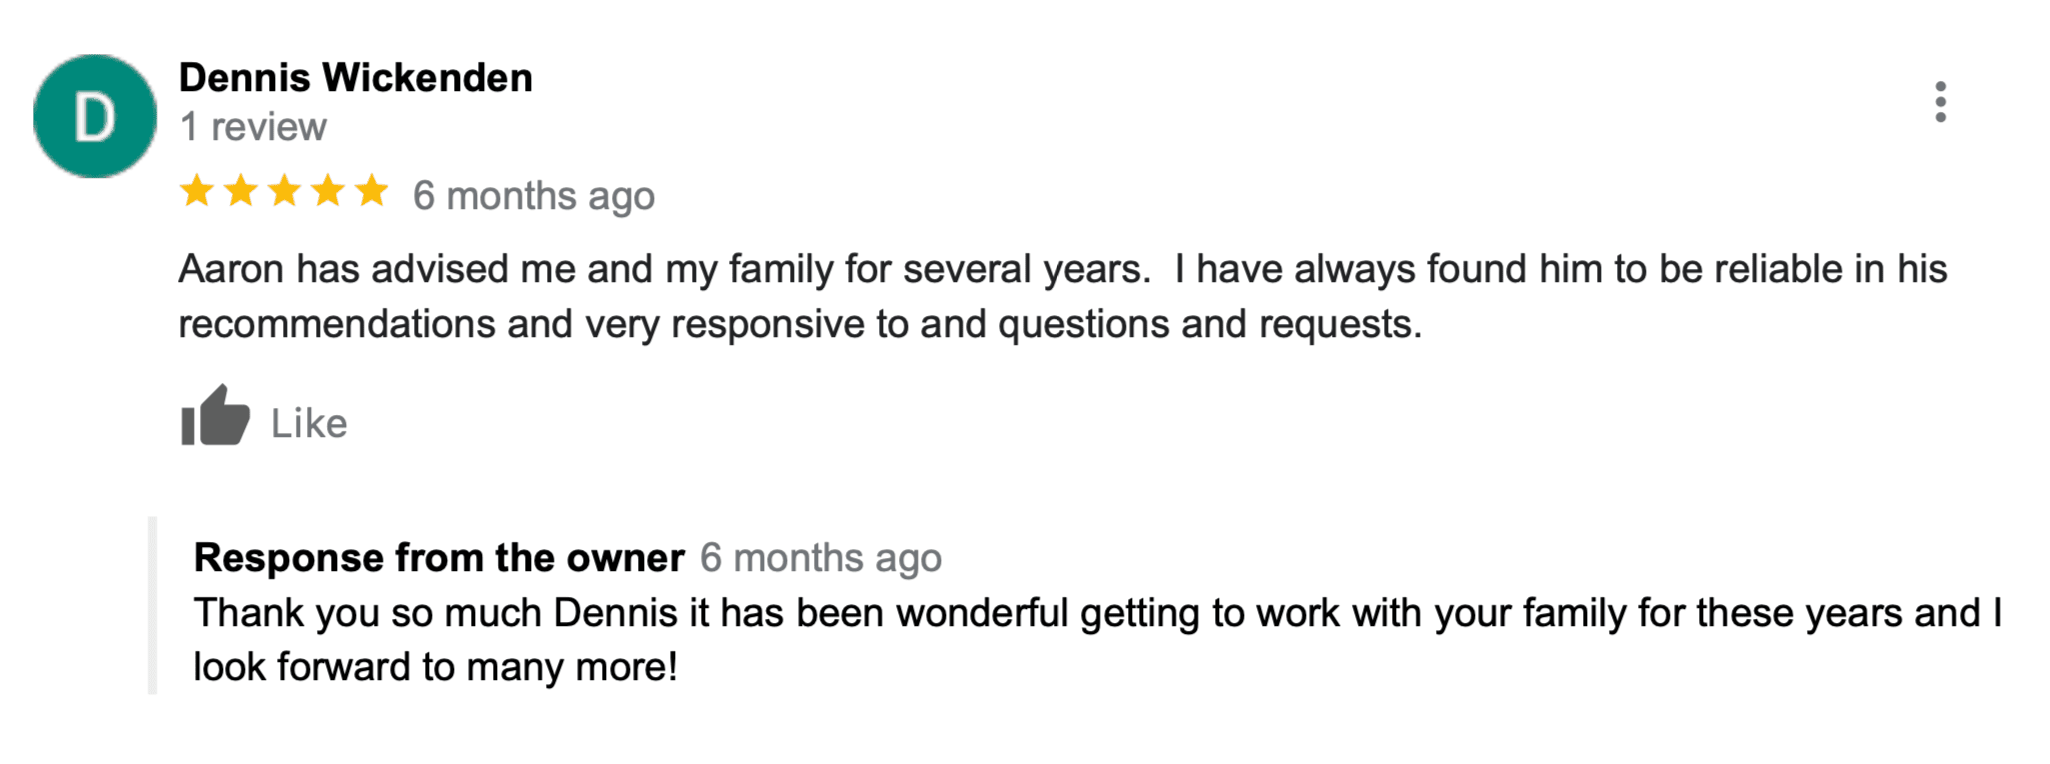The image size is (2050, 764).
Task: Click the fourth gold rating star
Action: (x=328, y=190)
